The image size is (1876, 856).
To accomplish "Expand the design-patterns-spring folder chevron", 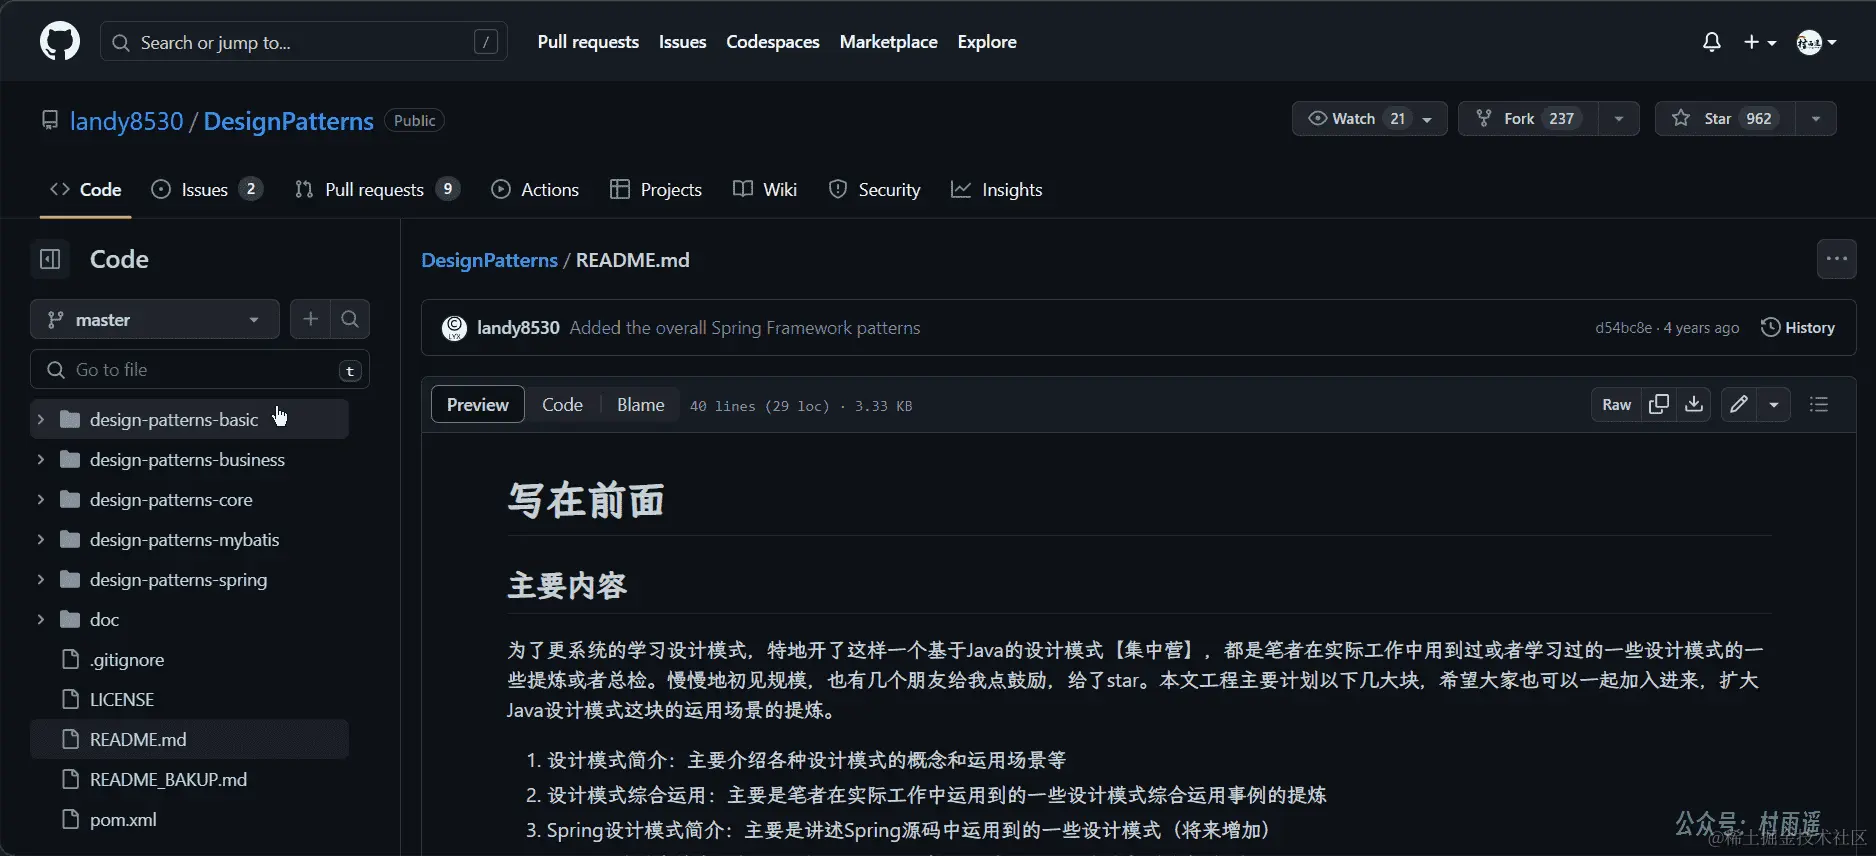I will tap(41, 579).
